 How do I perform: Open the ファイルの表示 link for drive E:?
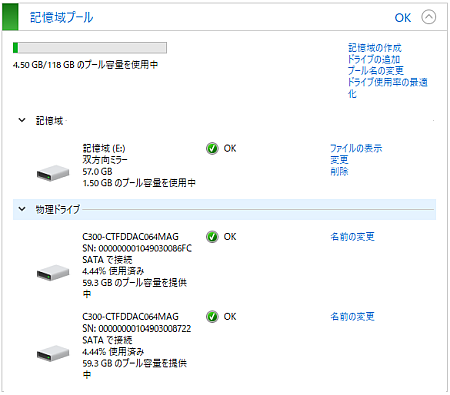coord(356,148)
